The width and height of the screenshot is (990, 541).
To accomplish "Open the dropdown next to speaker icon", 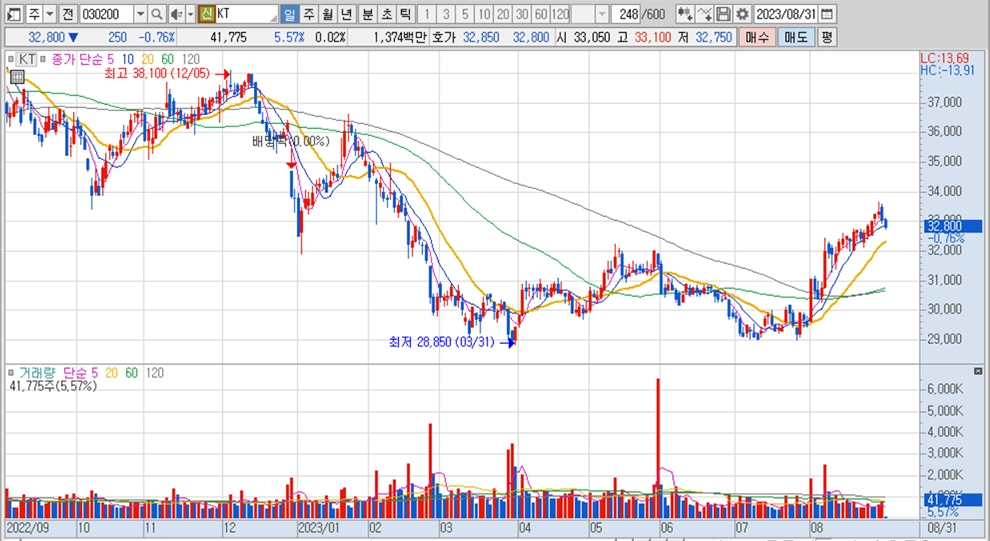I will click(x=189, y=14).
